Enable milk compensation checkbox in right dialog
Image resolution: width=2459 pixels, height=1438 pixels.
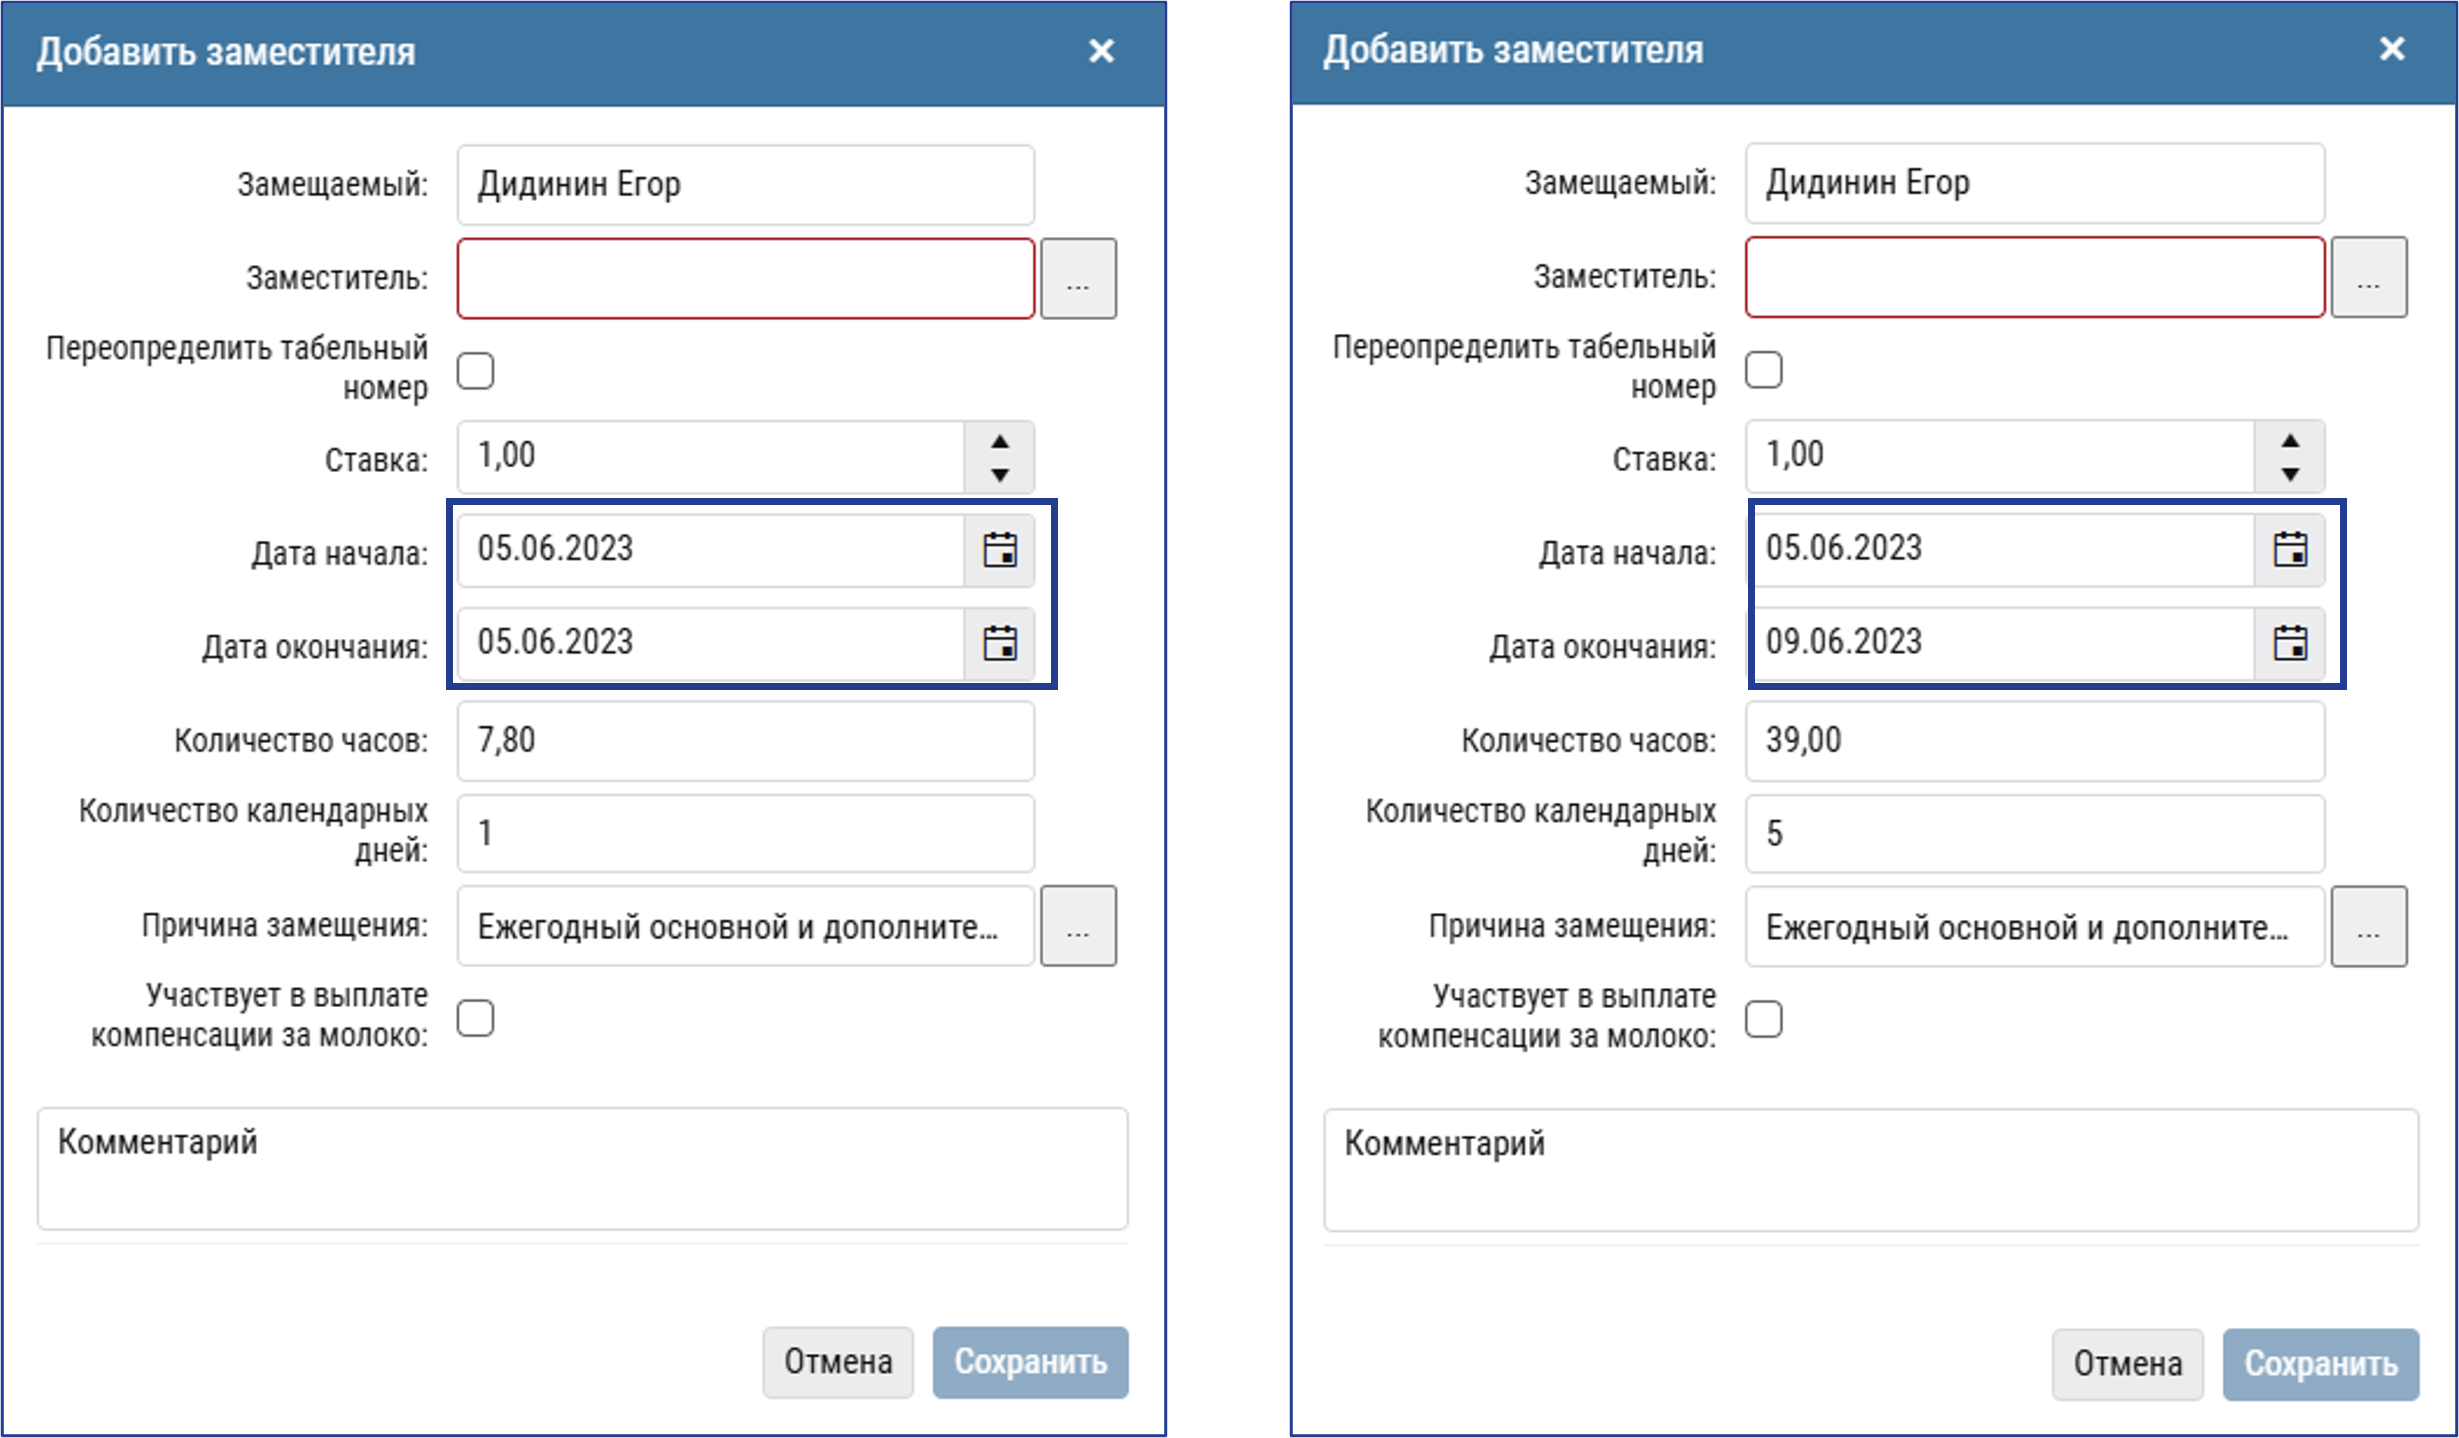click(x=1764, y=1019)
